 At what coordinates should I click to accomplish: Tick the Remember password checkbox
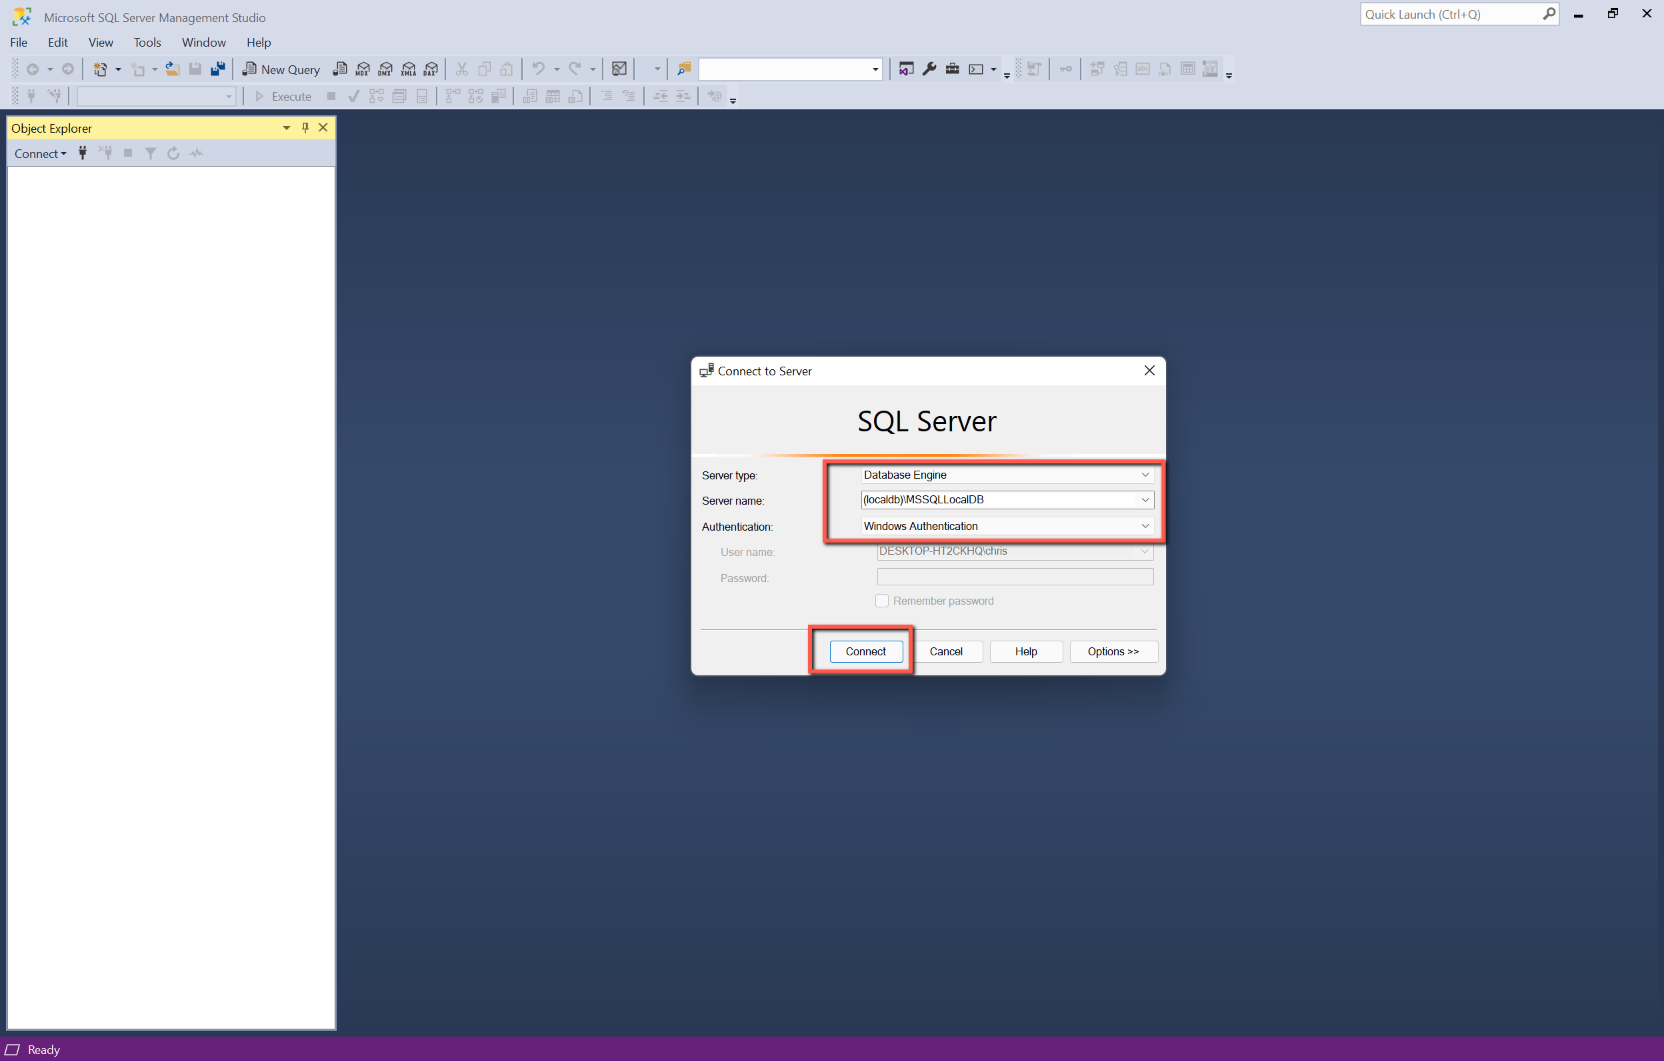click(882, 601)
